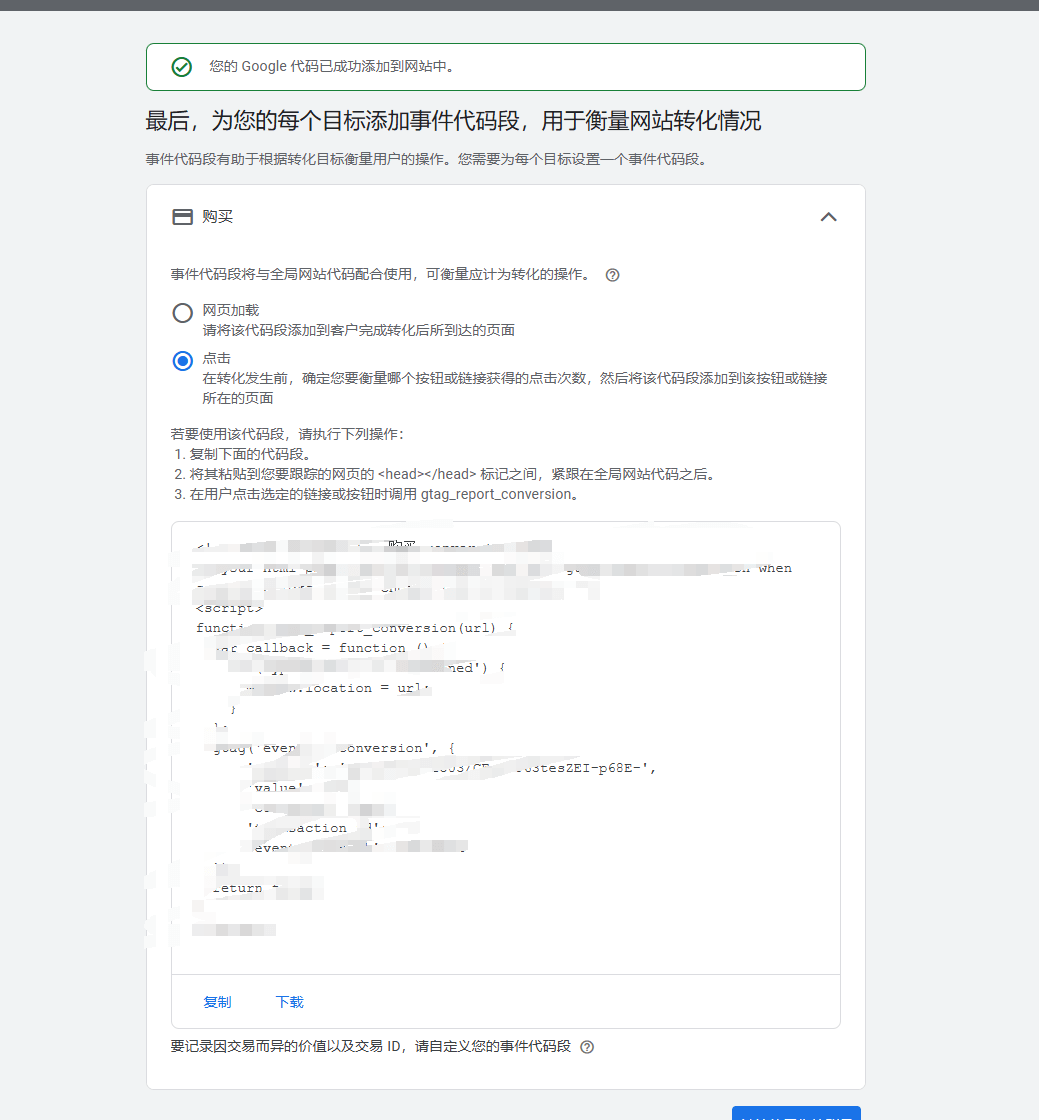Click the description 请将该代码段添加到客户完成转化后所到达的页面
The height and width of the screenshot is (1120, 1039).
pos(358,330)
